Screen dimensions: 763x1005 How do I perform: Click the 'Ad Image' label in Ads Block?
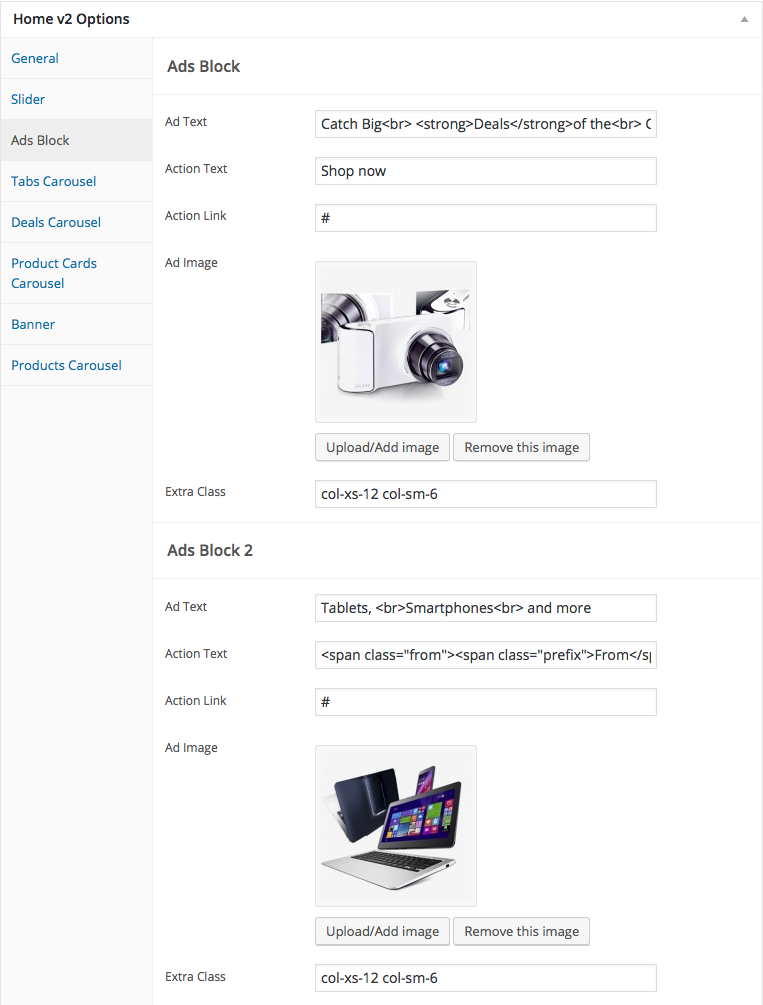pyautogui.click(x=191, y=263)
